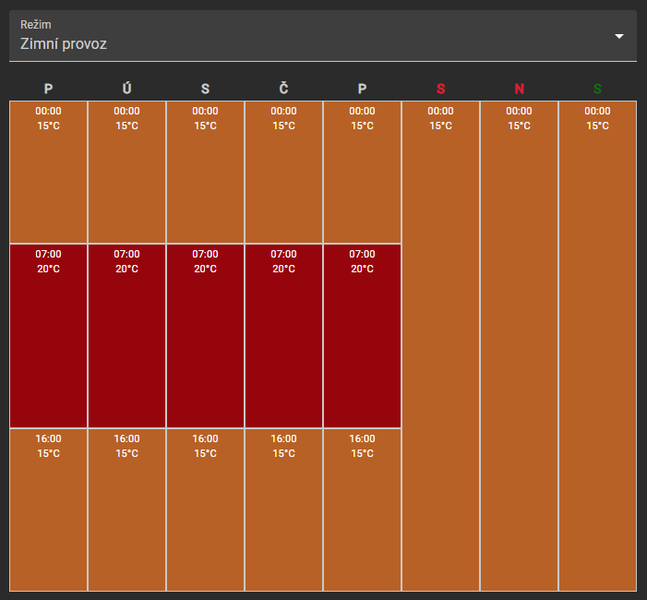Open 00:00 15°C block in Č column
The width and height of the screenshot is (647, 600).
point(283,172)
